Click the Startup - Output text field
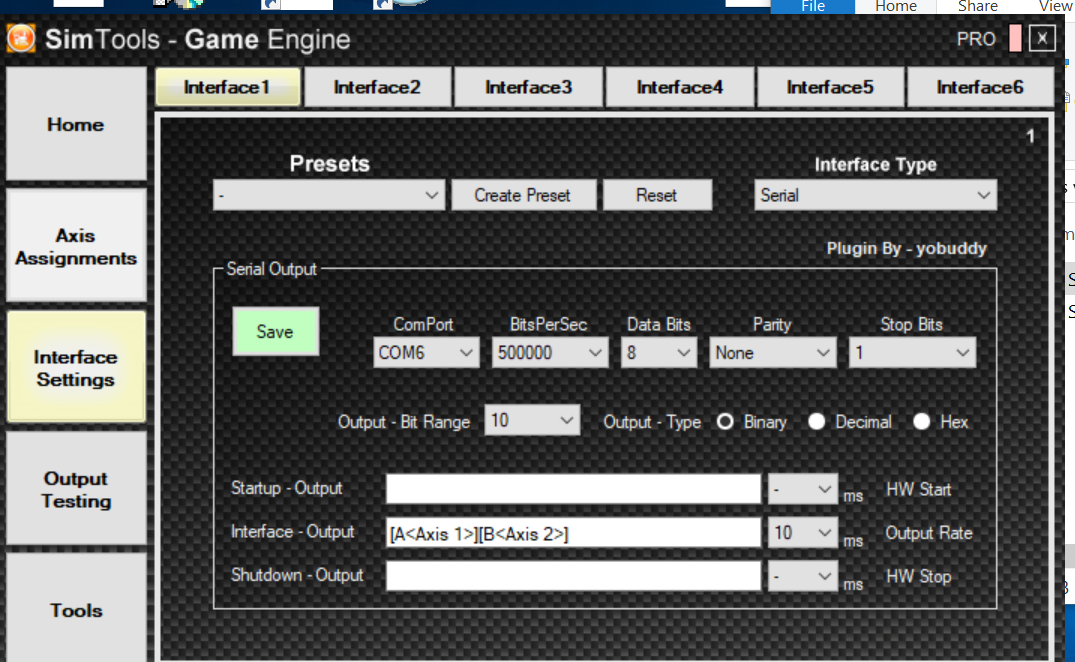1075x662 pixels. click(573, 489)
